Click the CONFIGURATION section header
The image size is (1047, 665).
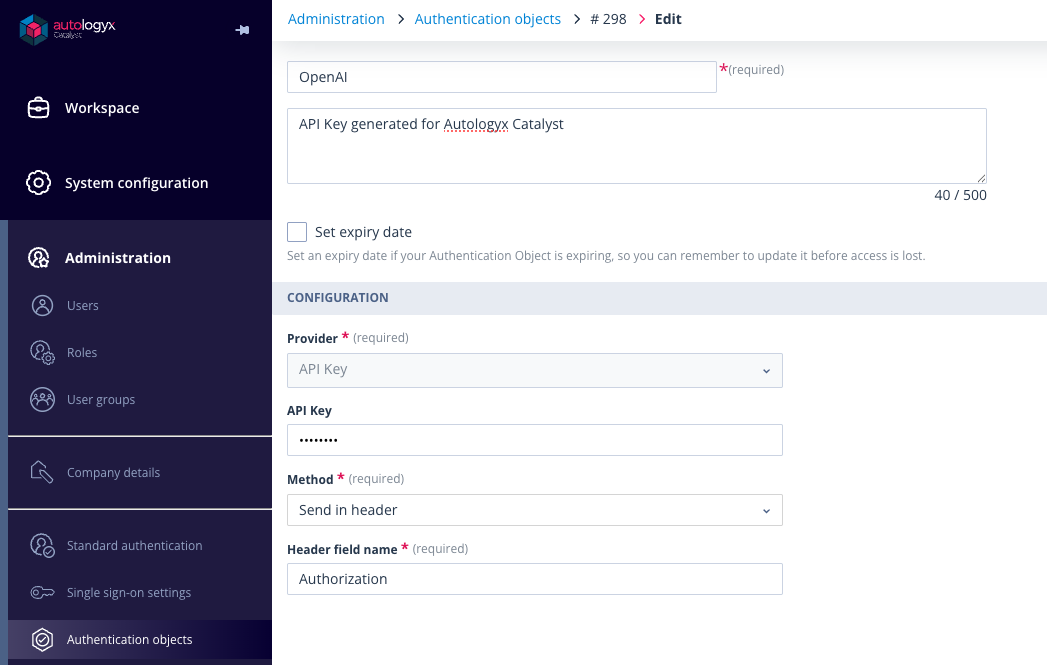pos(337,298)
